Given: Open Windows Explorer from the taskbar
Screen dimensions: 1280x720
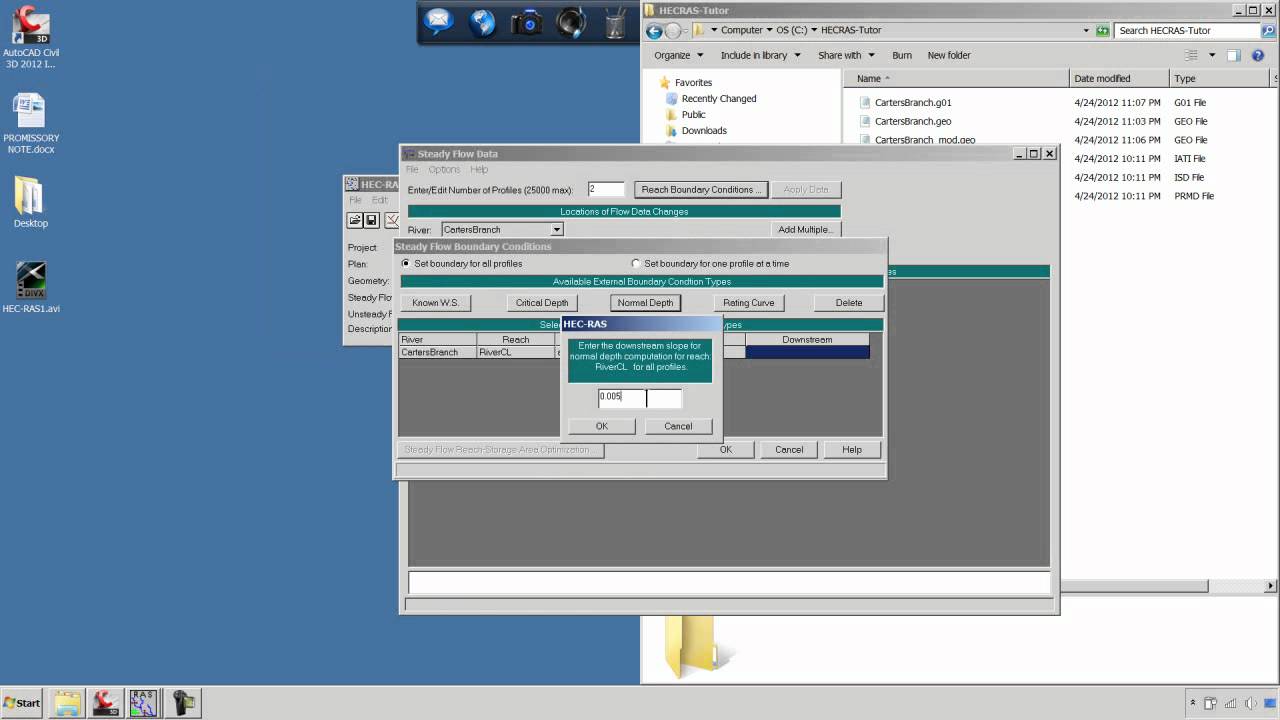Looking at the screenshot, I should [67, 703].
